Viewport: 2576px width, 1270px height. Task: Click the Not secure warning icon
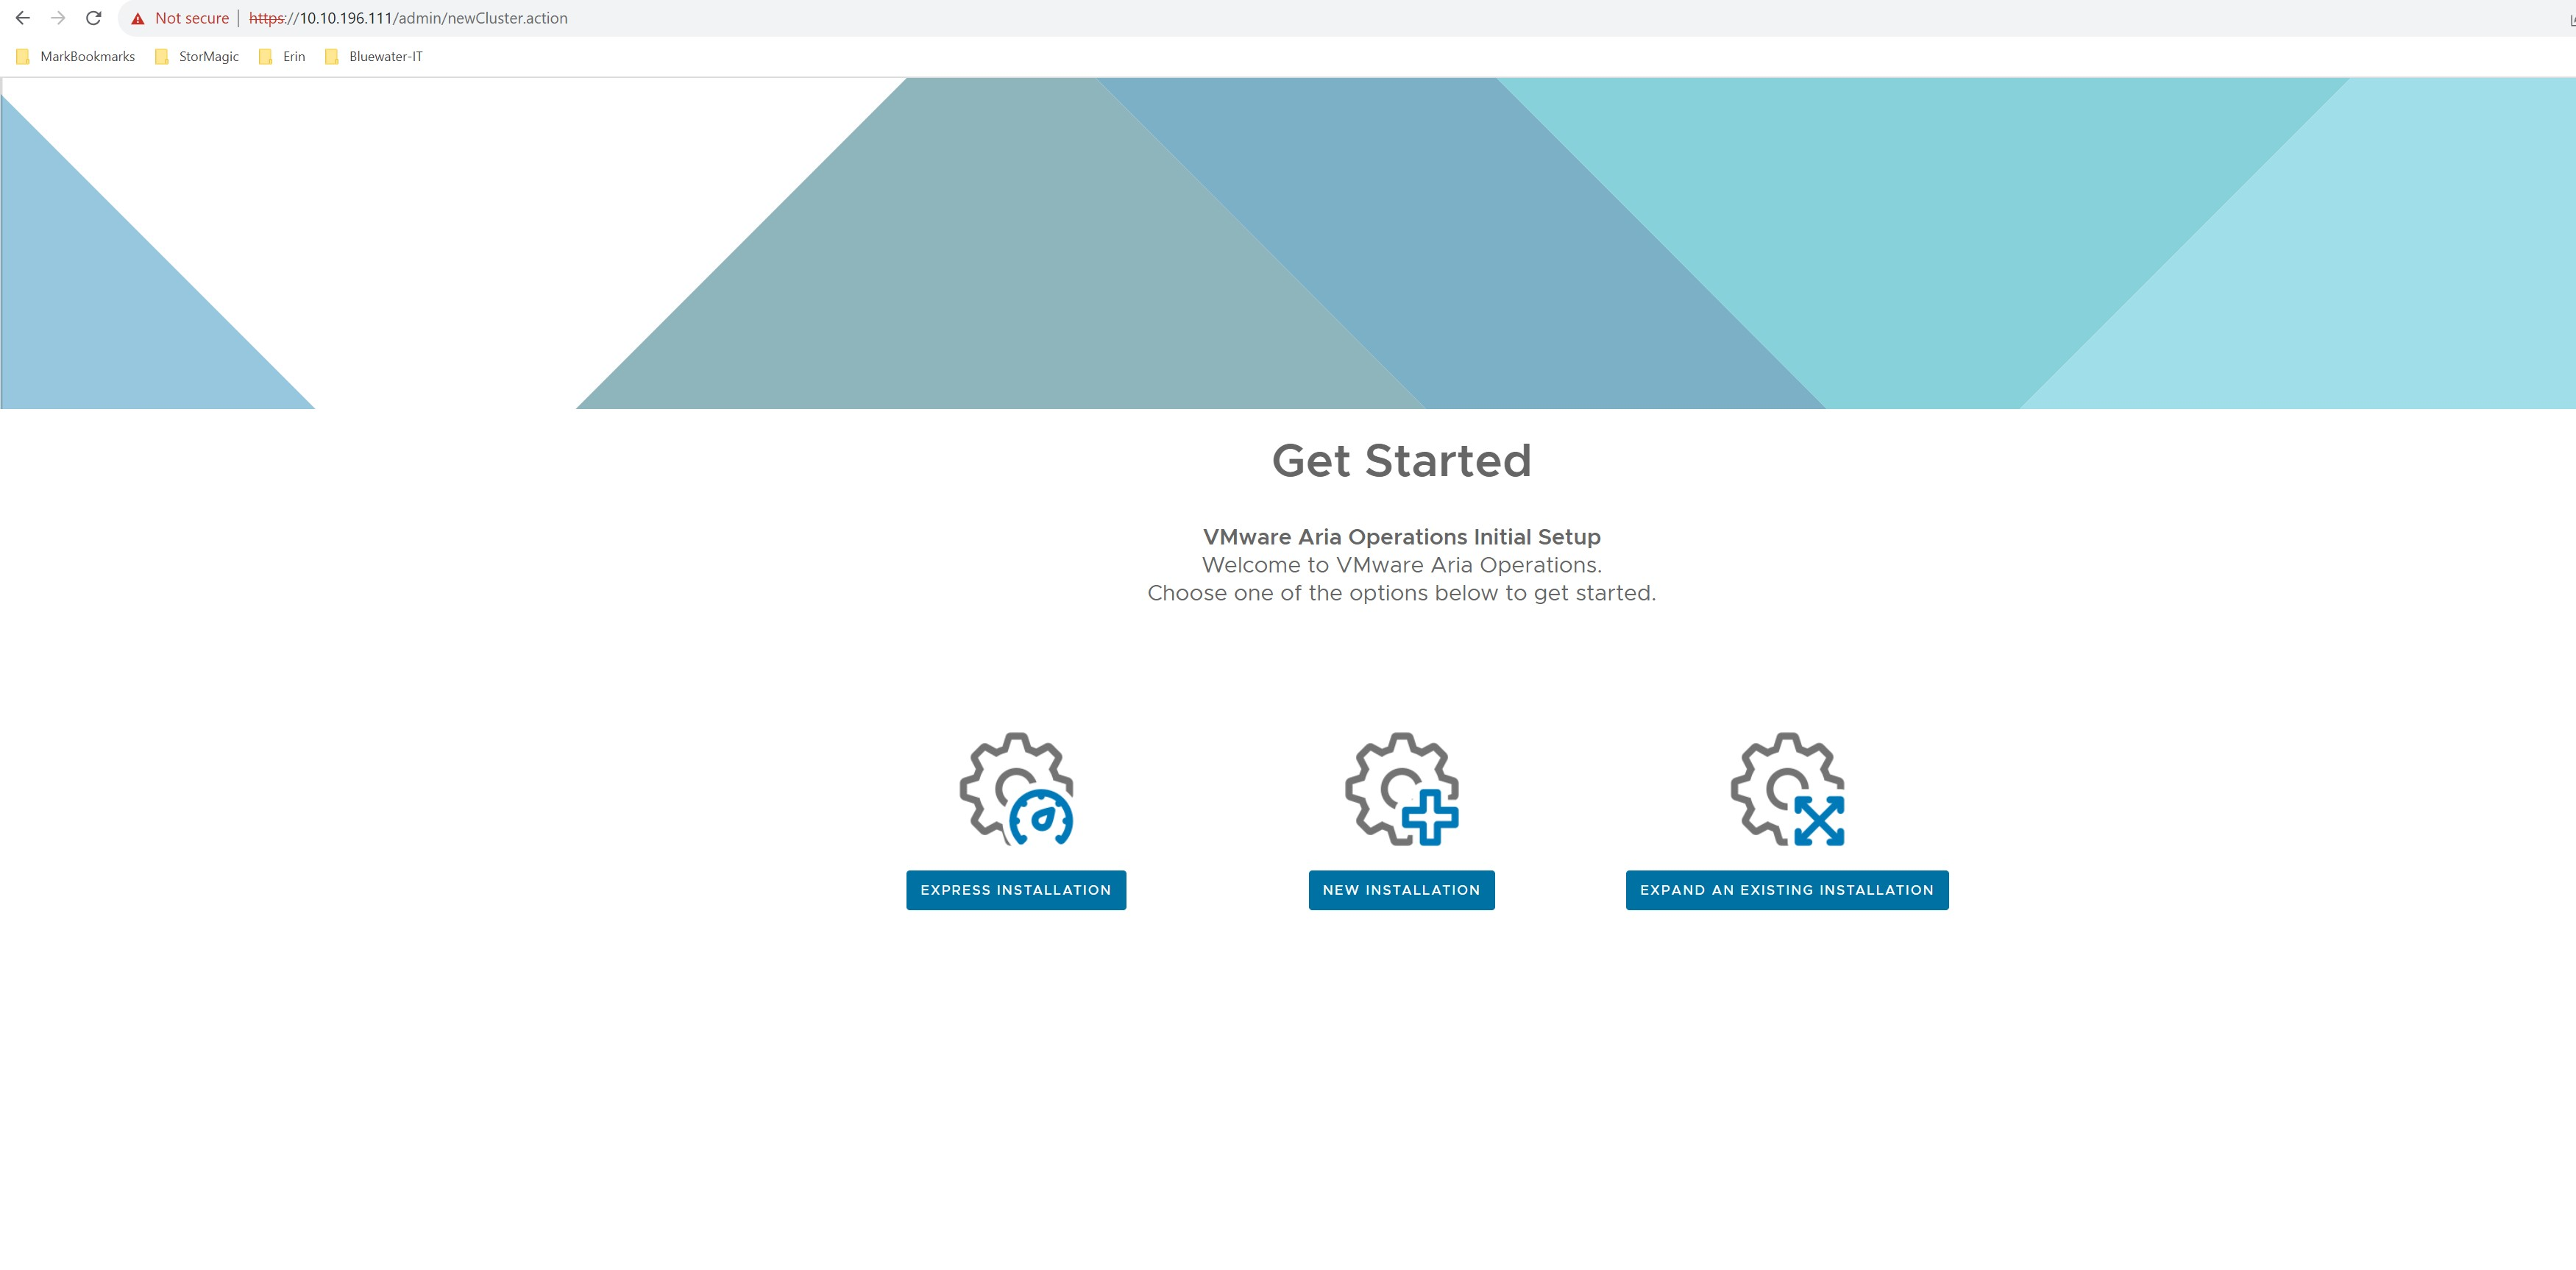(x=138, y=18)
